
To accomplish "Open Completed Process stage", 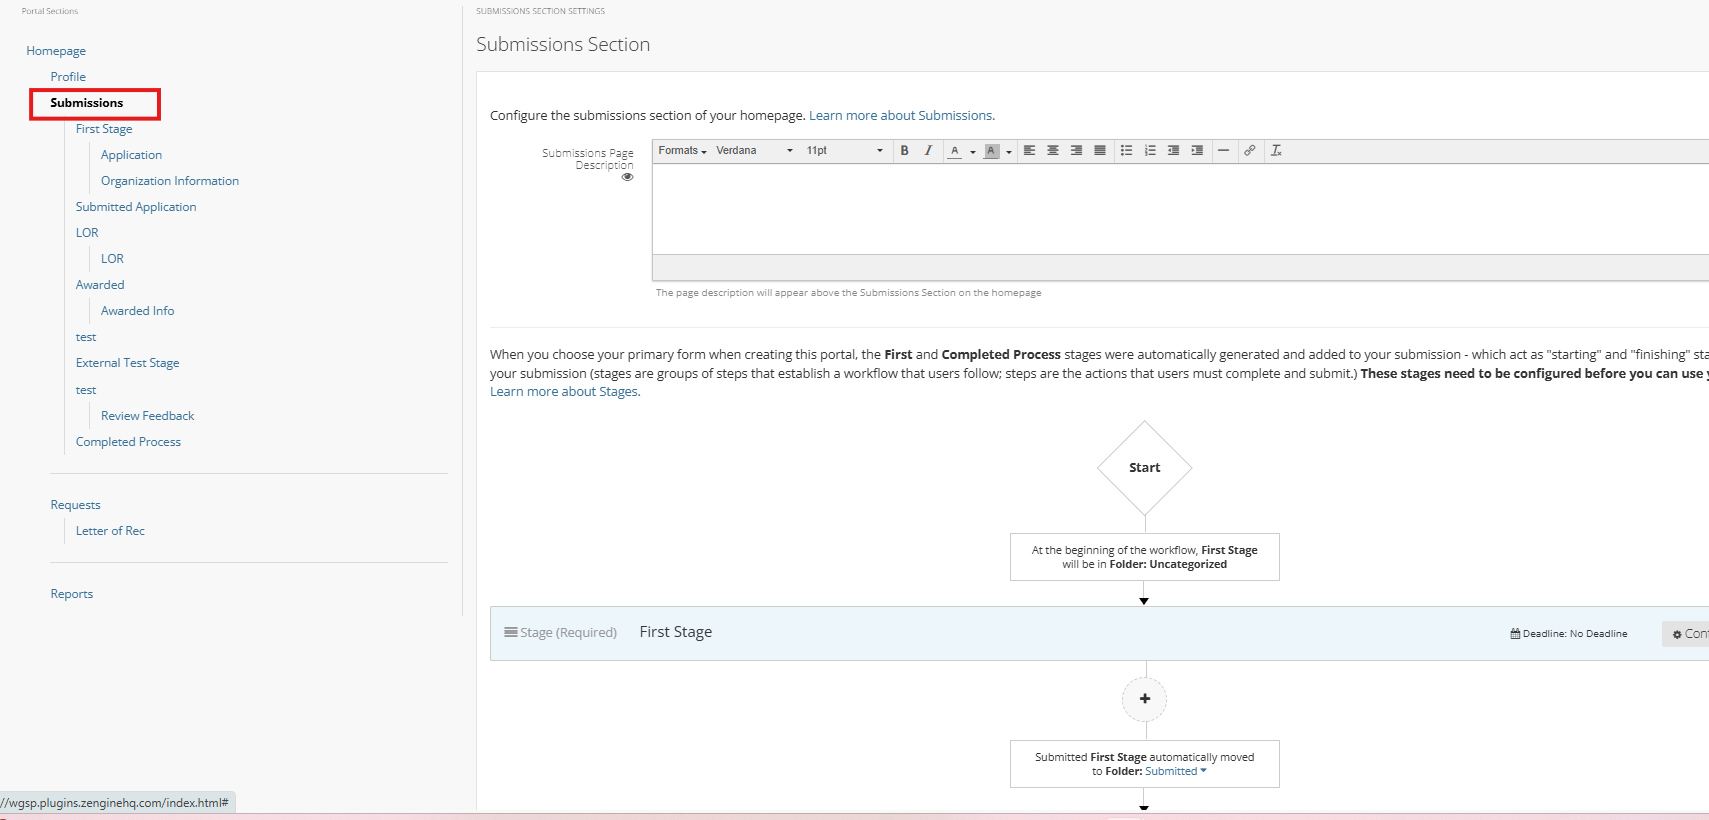I will tap(128, 442).
